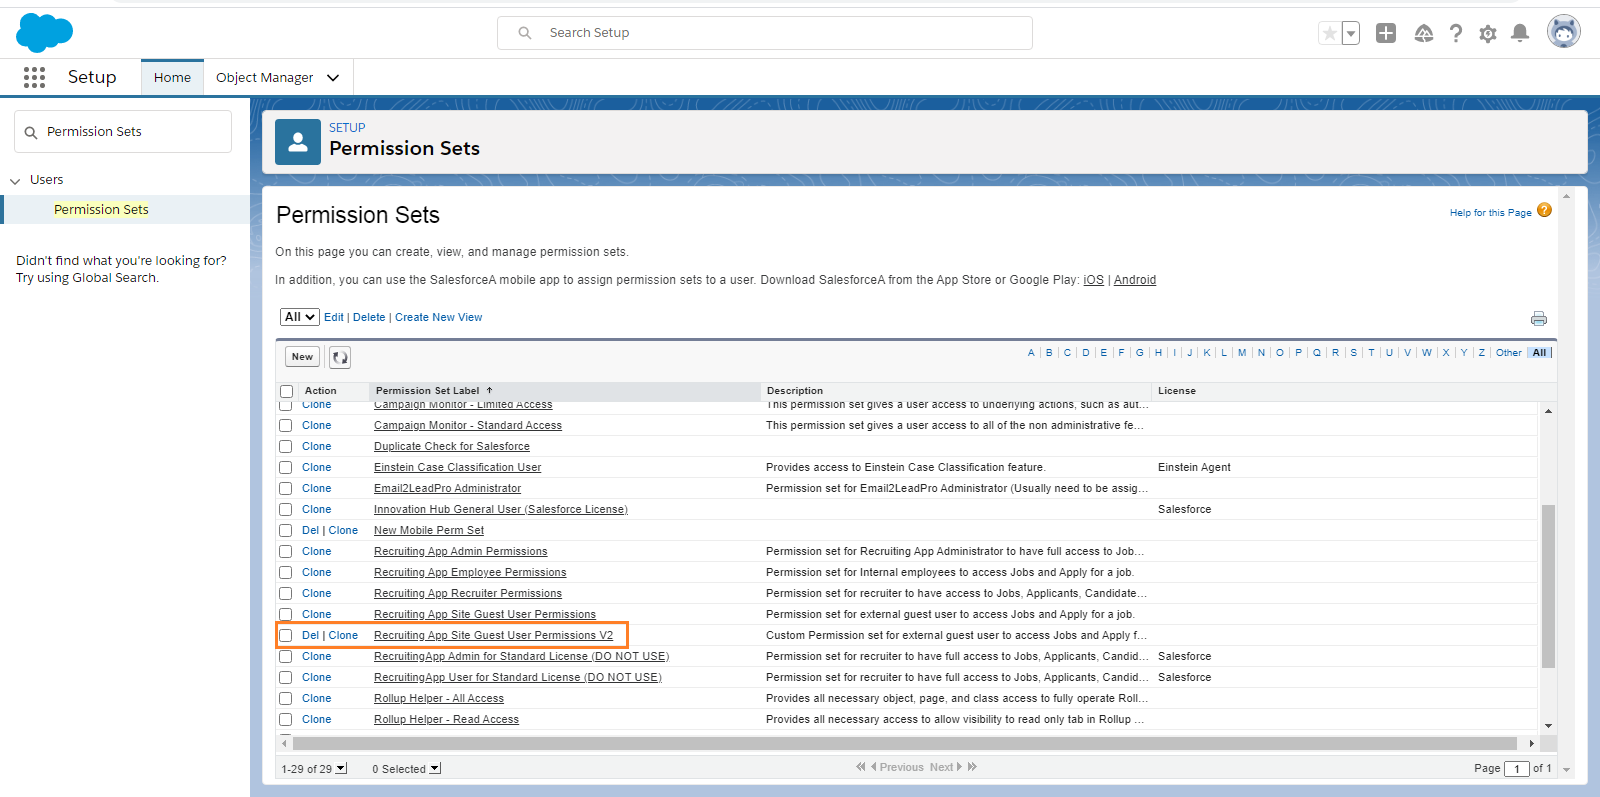Check the New Mobile Perm Set row

[286, 531]
